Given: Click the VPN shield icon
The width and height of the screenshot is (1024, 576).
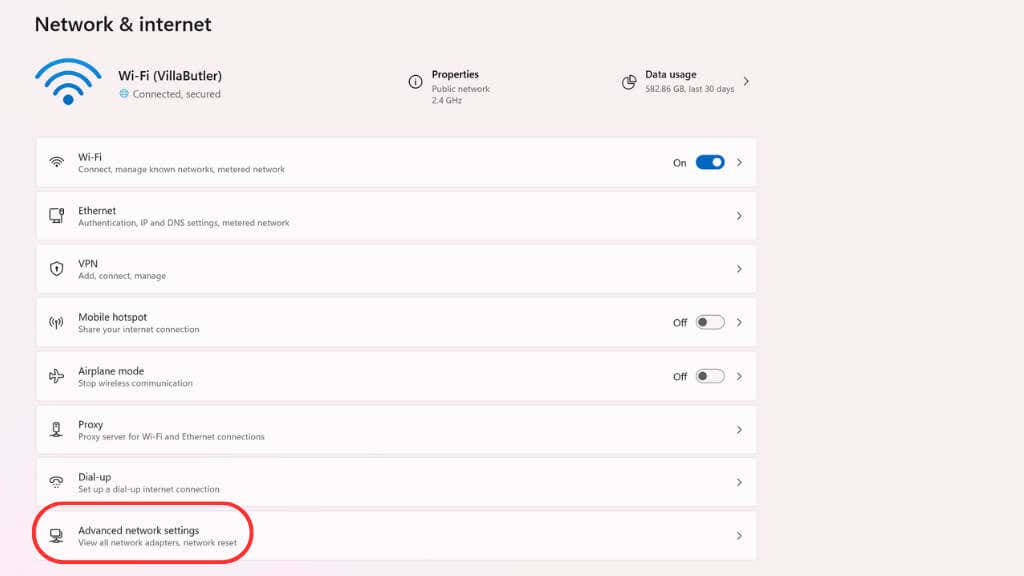Looking at the screenshot, I should [57, 269].
